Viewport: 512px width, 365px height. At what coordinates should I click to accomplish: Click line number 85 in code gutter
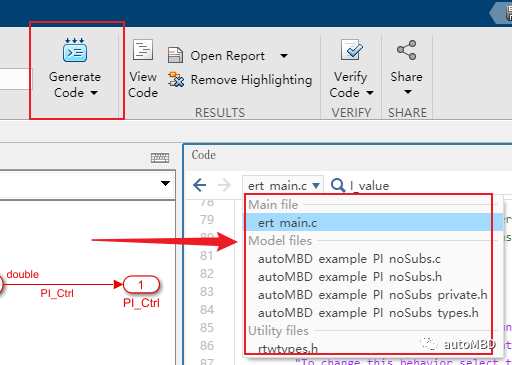(207, 328)
